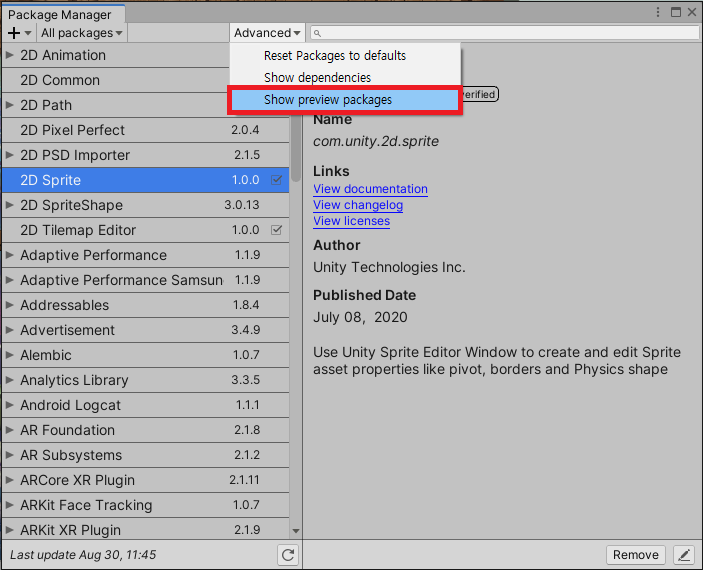Toggle the 2D Tilemap Editor installed checkmark
The width and height of the screenshot is (703, 570).
click(277, 230)
